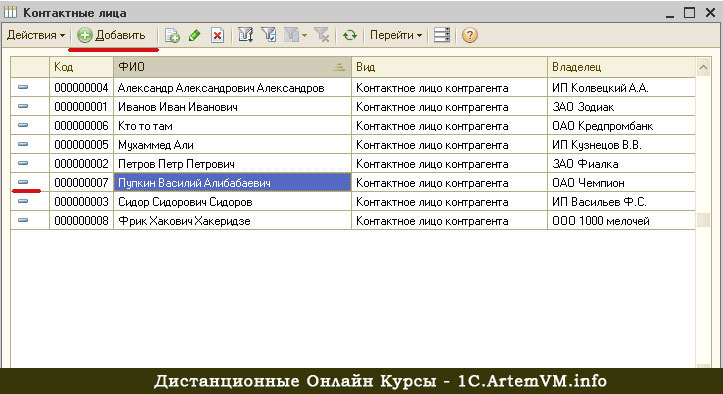Click row icon for Иванов Иван Иванович

tap(23, 106)
